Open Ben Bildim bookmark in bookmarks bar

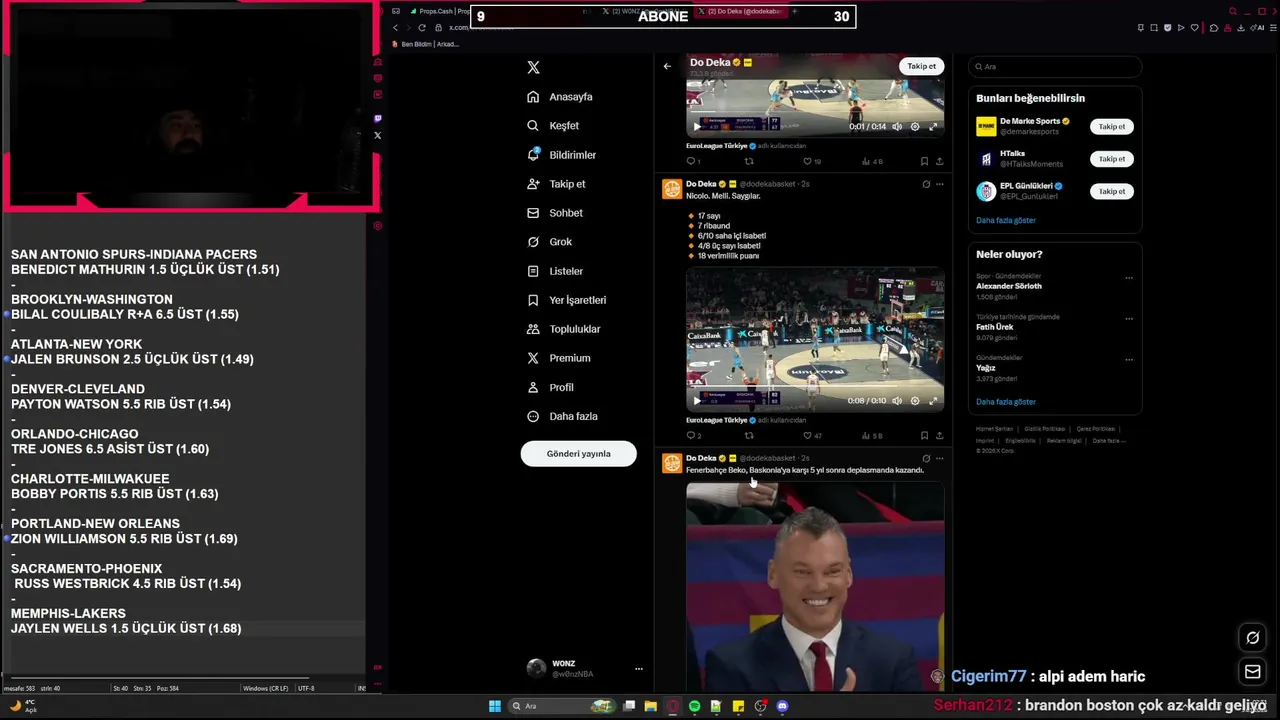426,44
